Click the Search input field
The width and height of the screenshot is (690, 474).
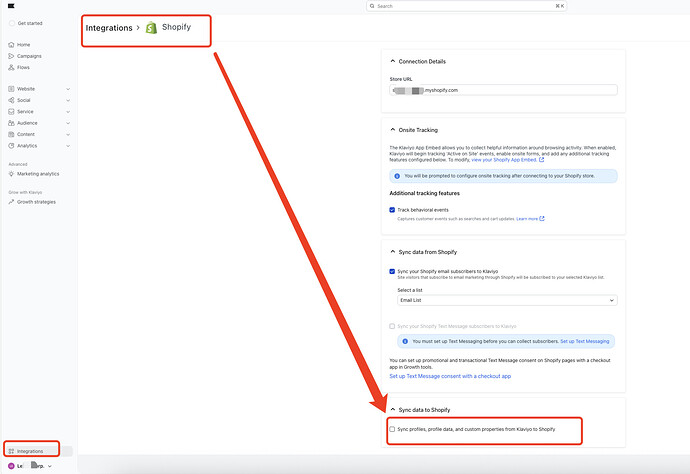point(466,6)
